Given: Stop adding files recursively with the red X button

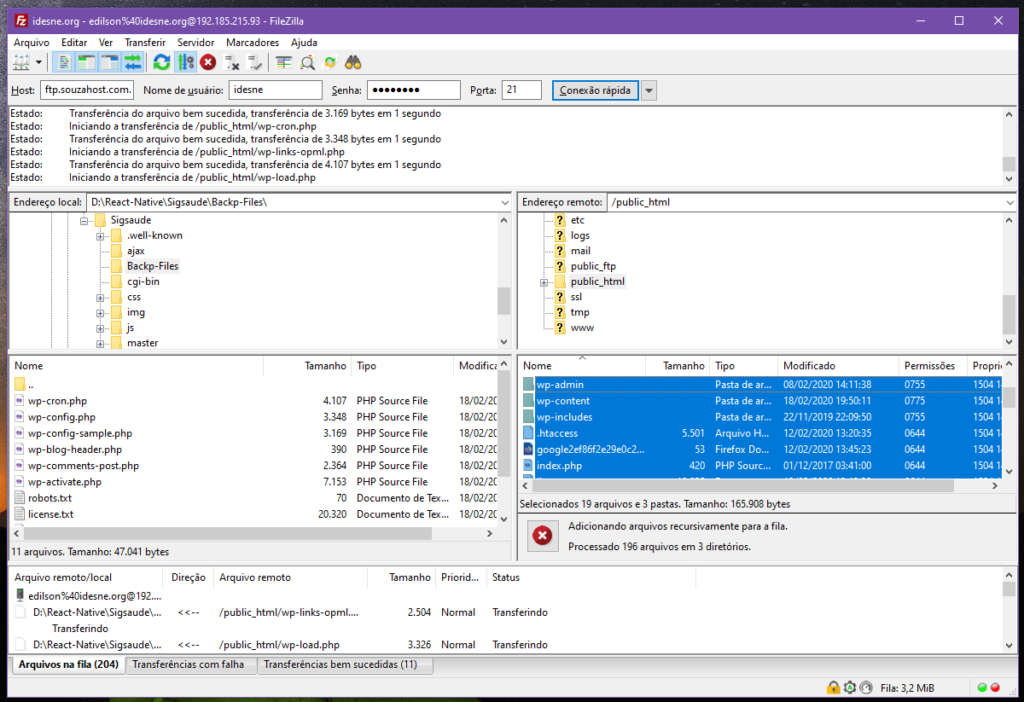Looking at the screenshot, I should point(542,535).
